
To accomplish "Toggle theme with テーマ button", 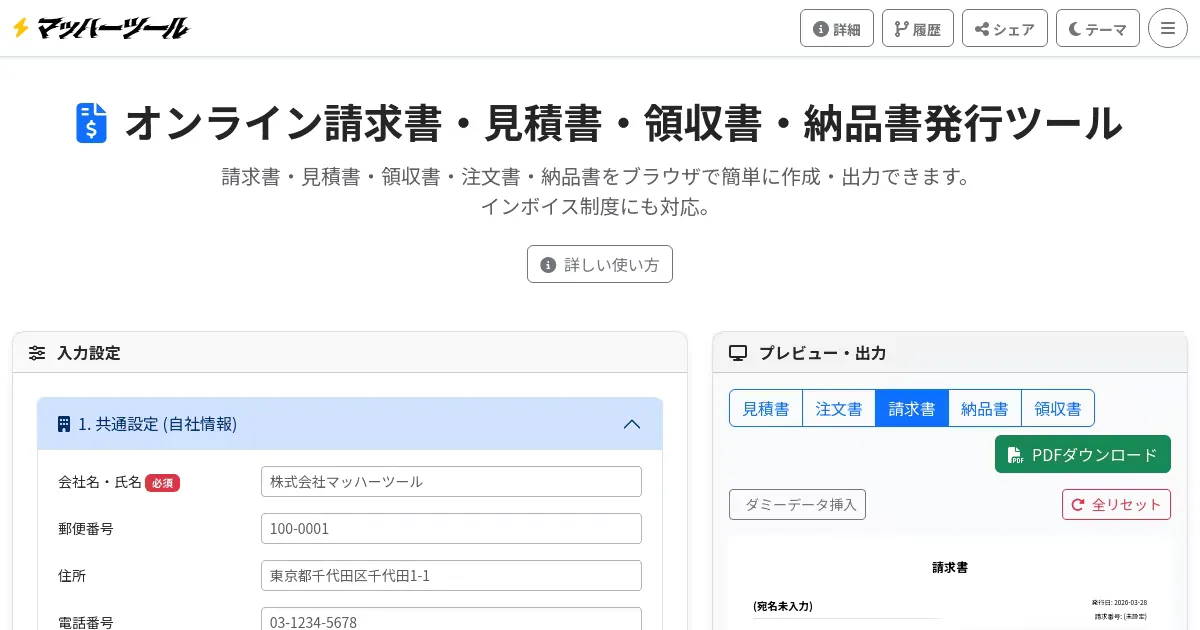I will [x=1097, y=28].
